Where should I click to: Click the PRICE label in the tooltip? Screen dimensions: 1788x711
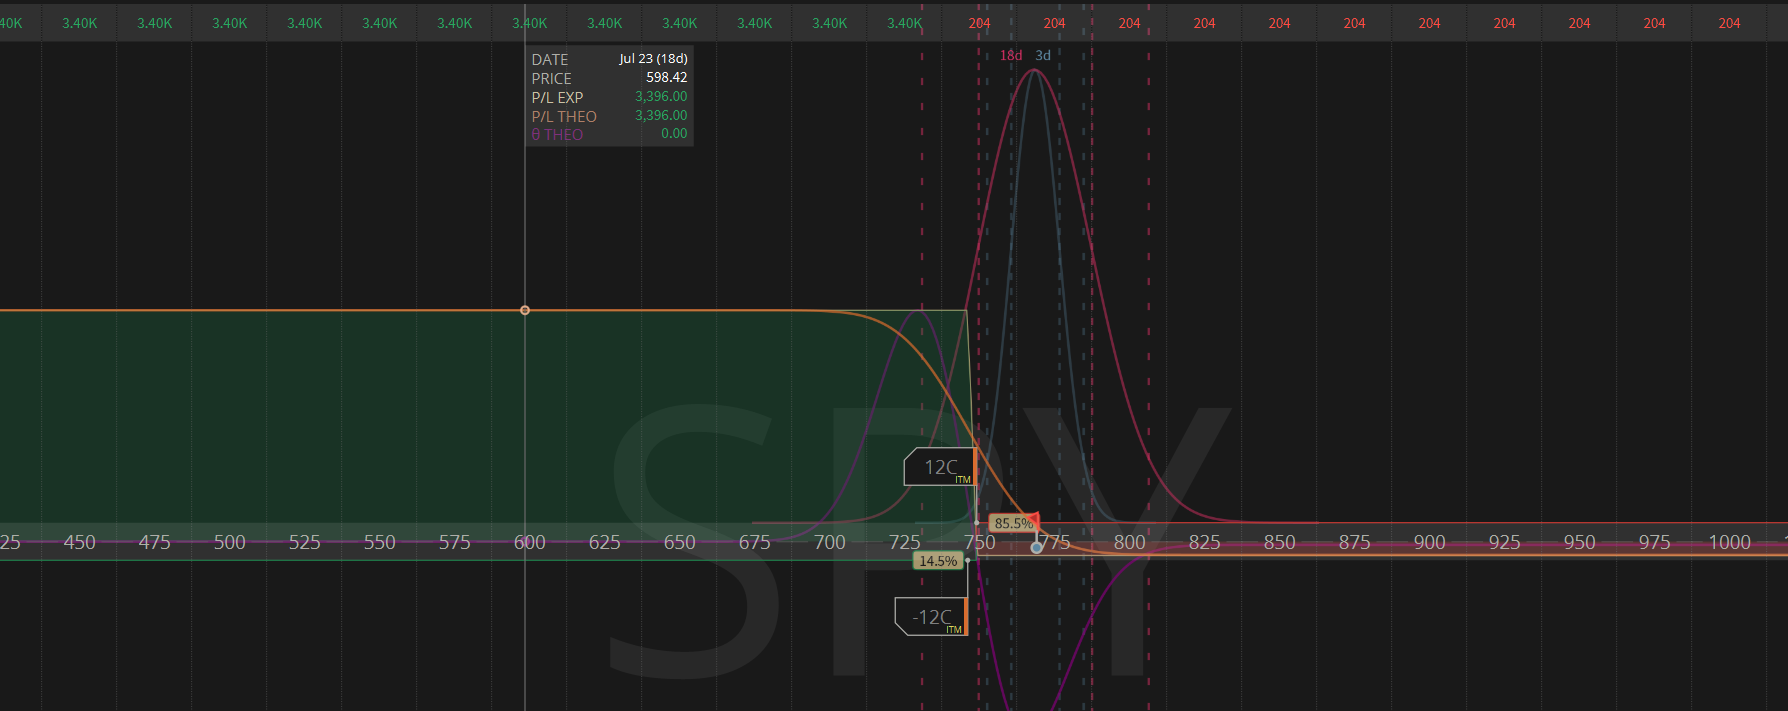[552, 78]
